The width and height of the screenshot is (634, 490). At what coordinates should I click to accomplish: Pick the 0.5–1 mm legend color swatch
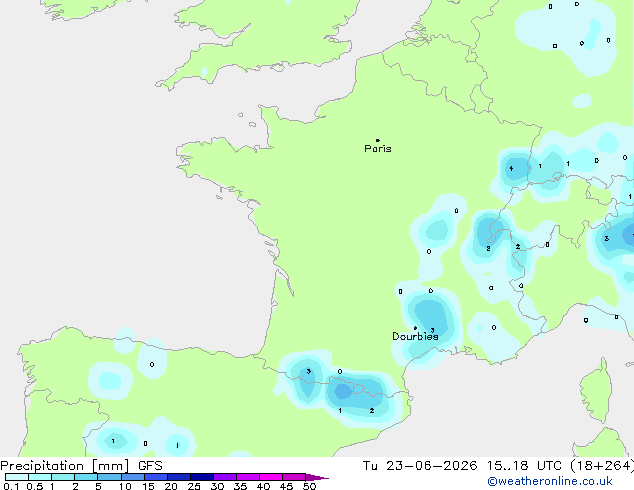click(x=40, y=477)
